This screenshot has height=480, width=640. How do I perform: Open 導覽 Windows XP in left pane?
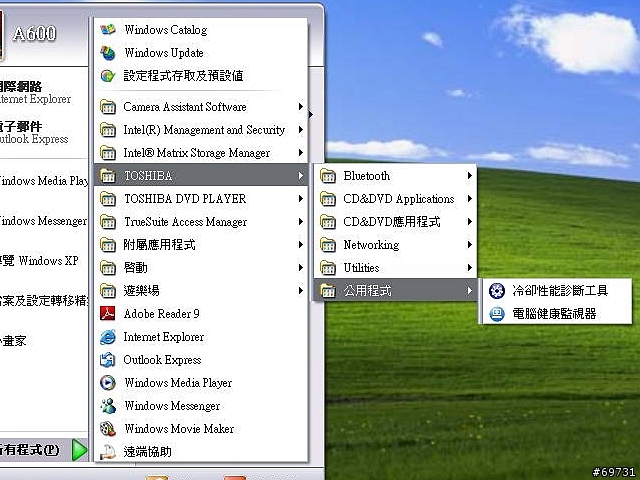click(x=41, y=260)
